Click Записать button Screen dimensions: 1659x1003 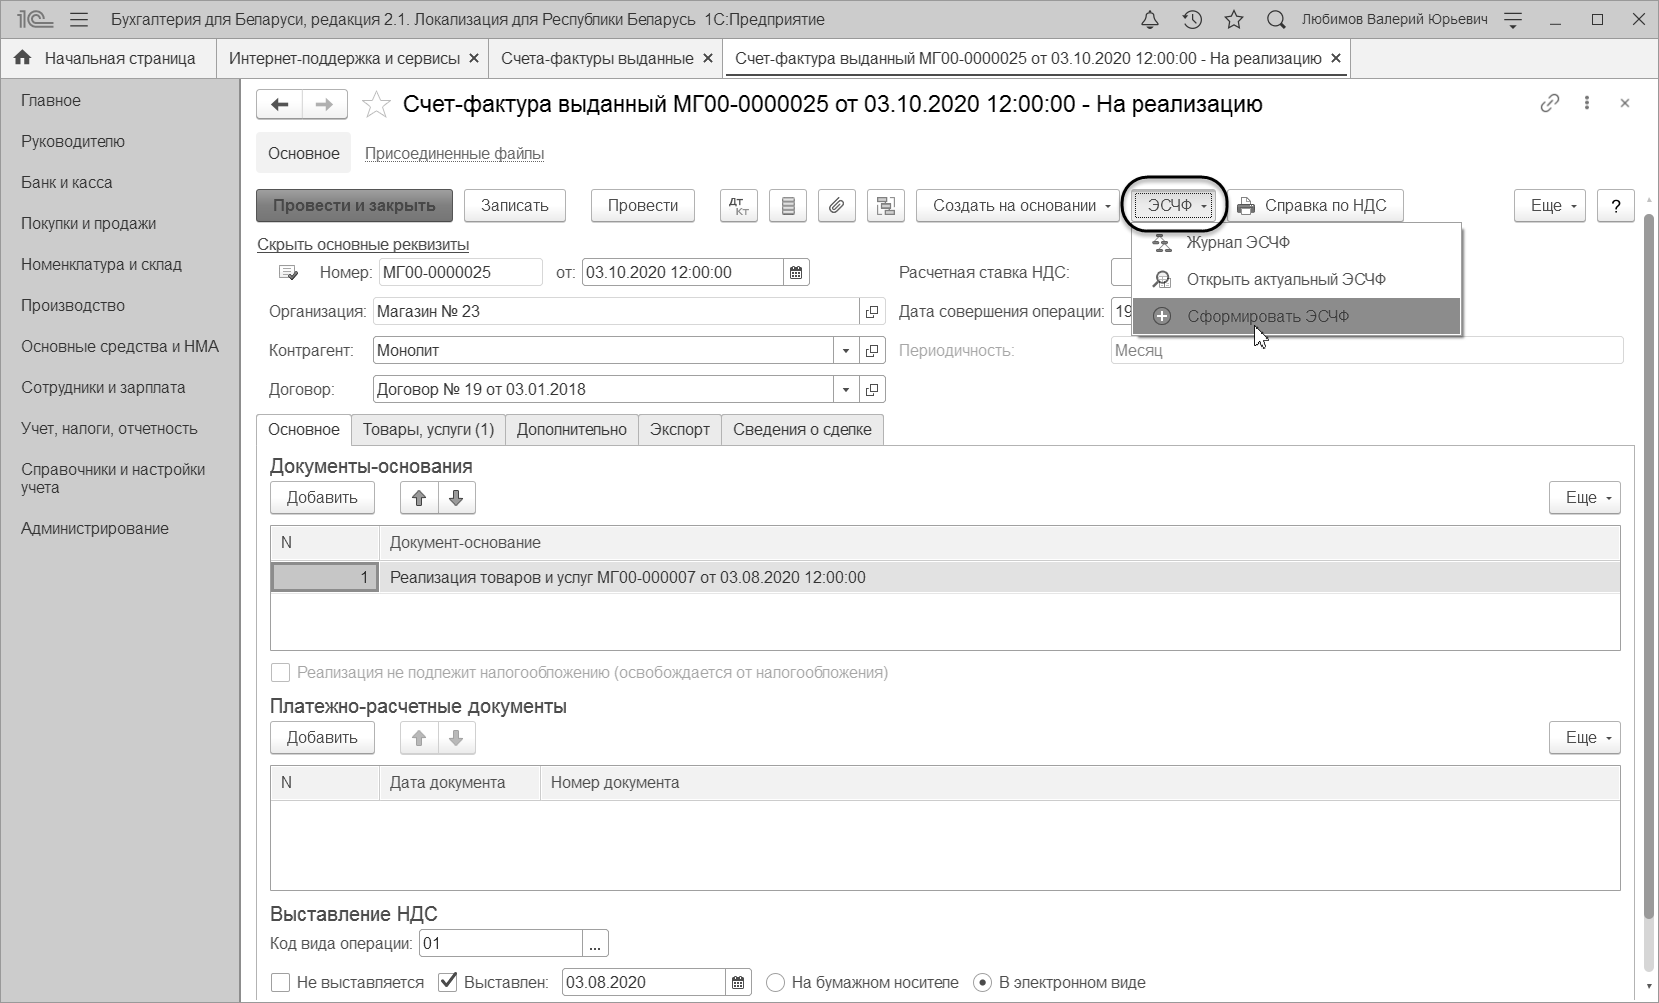pyautogui.click(x=515, y=205)
